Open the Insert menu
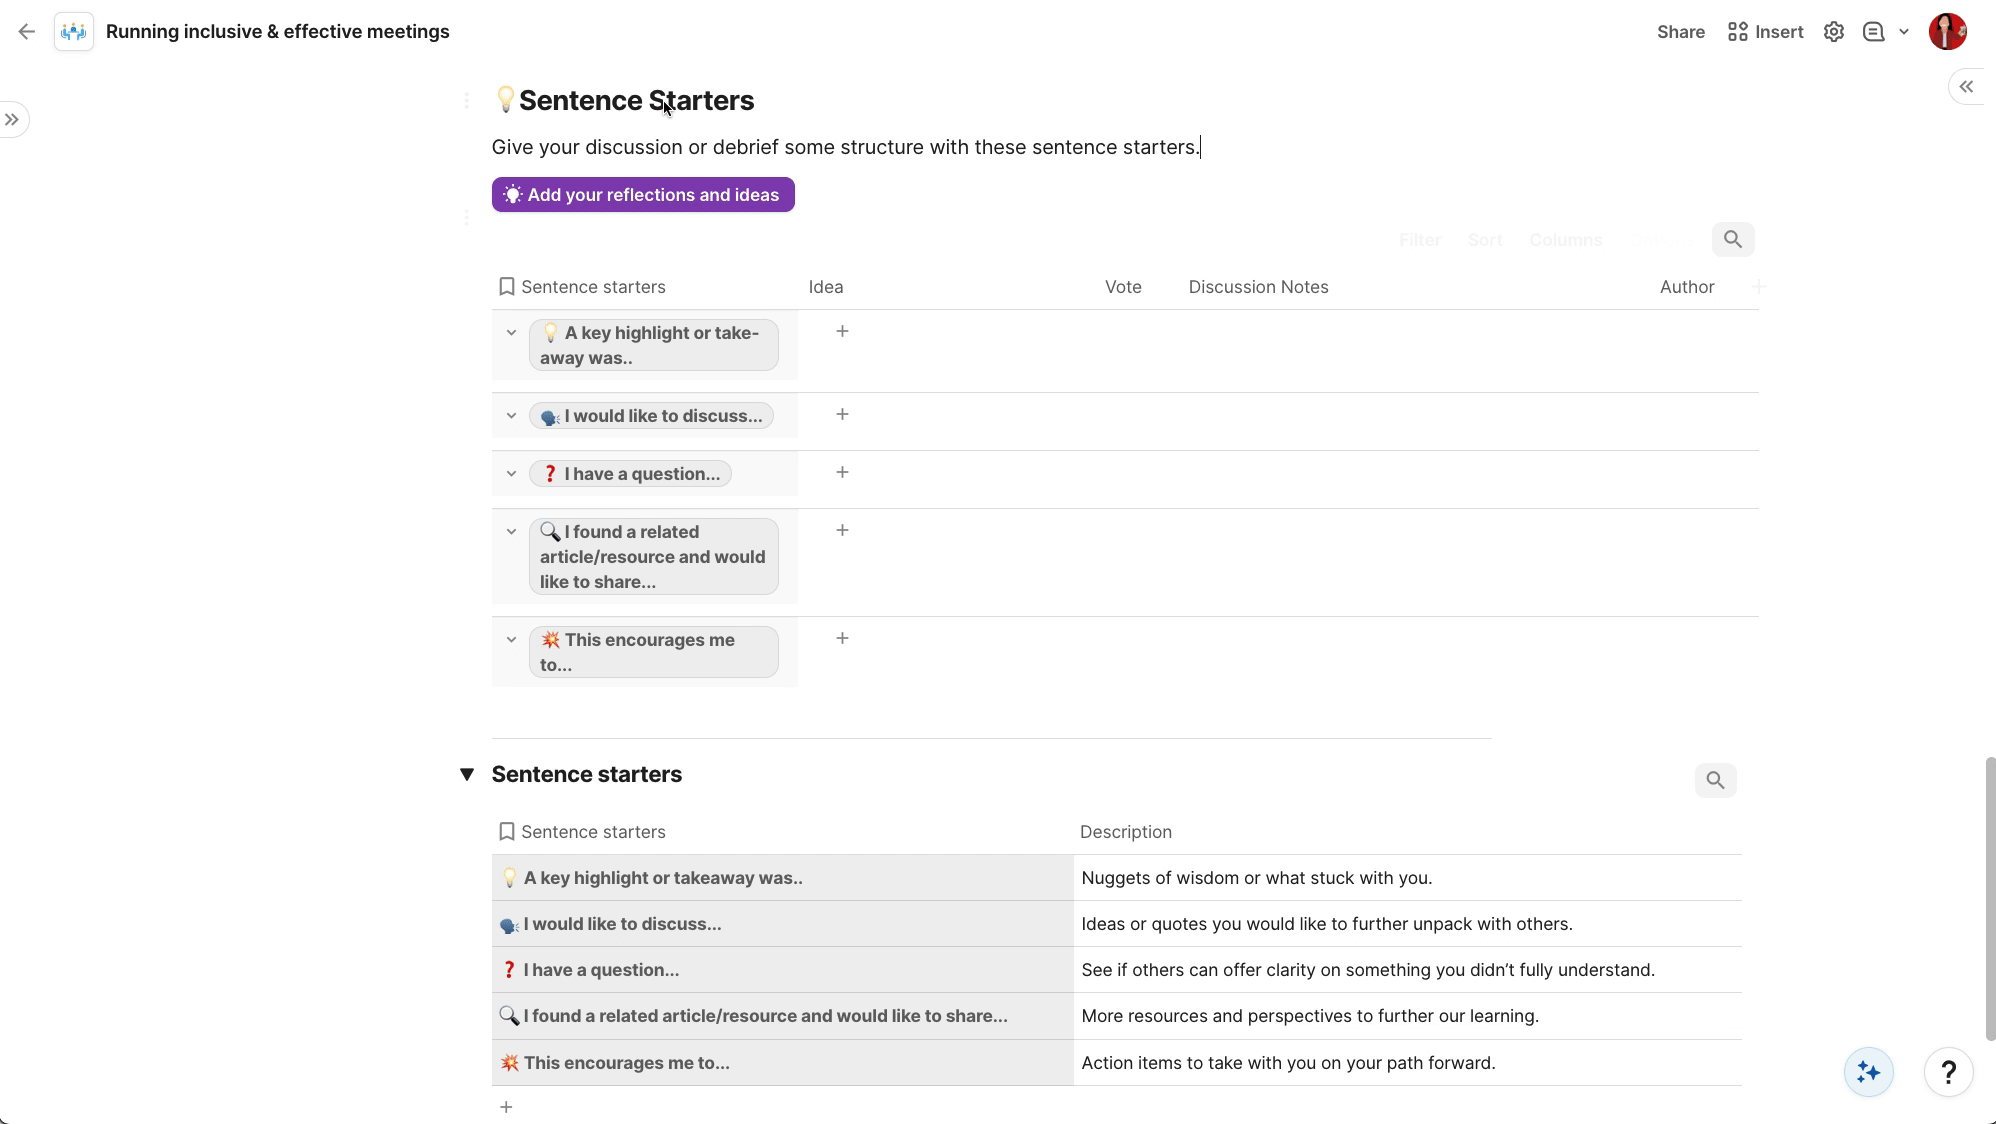Viewport: 1996px width, 1124px height. [x=1765, y=32]
